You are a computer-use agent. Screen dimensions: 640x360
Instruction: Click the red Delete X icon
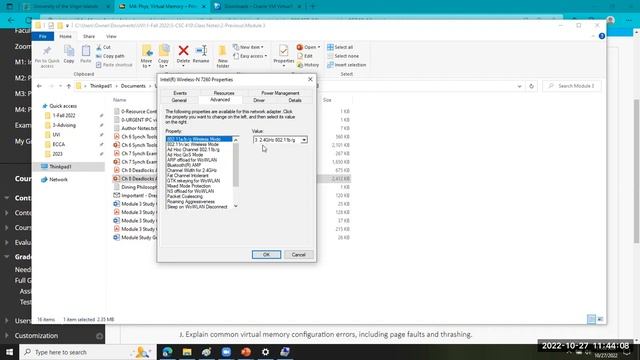183,51
